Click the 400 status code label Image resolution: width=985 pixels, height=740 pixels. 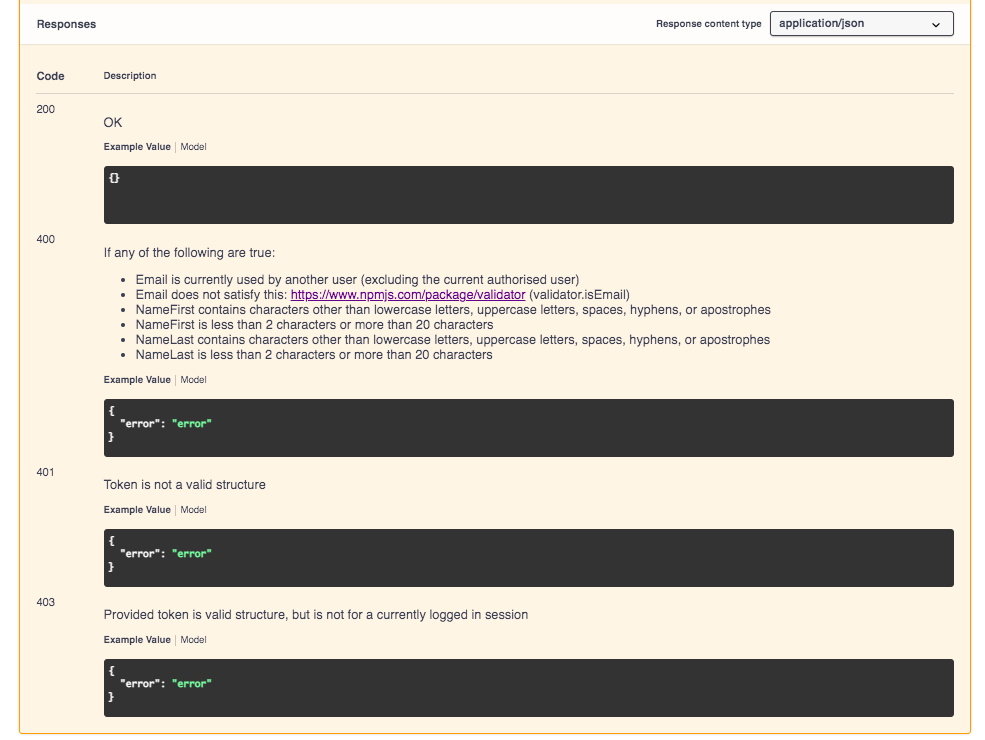coord(45,239)
